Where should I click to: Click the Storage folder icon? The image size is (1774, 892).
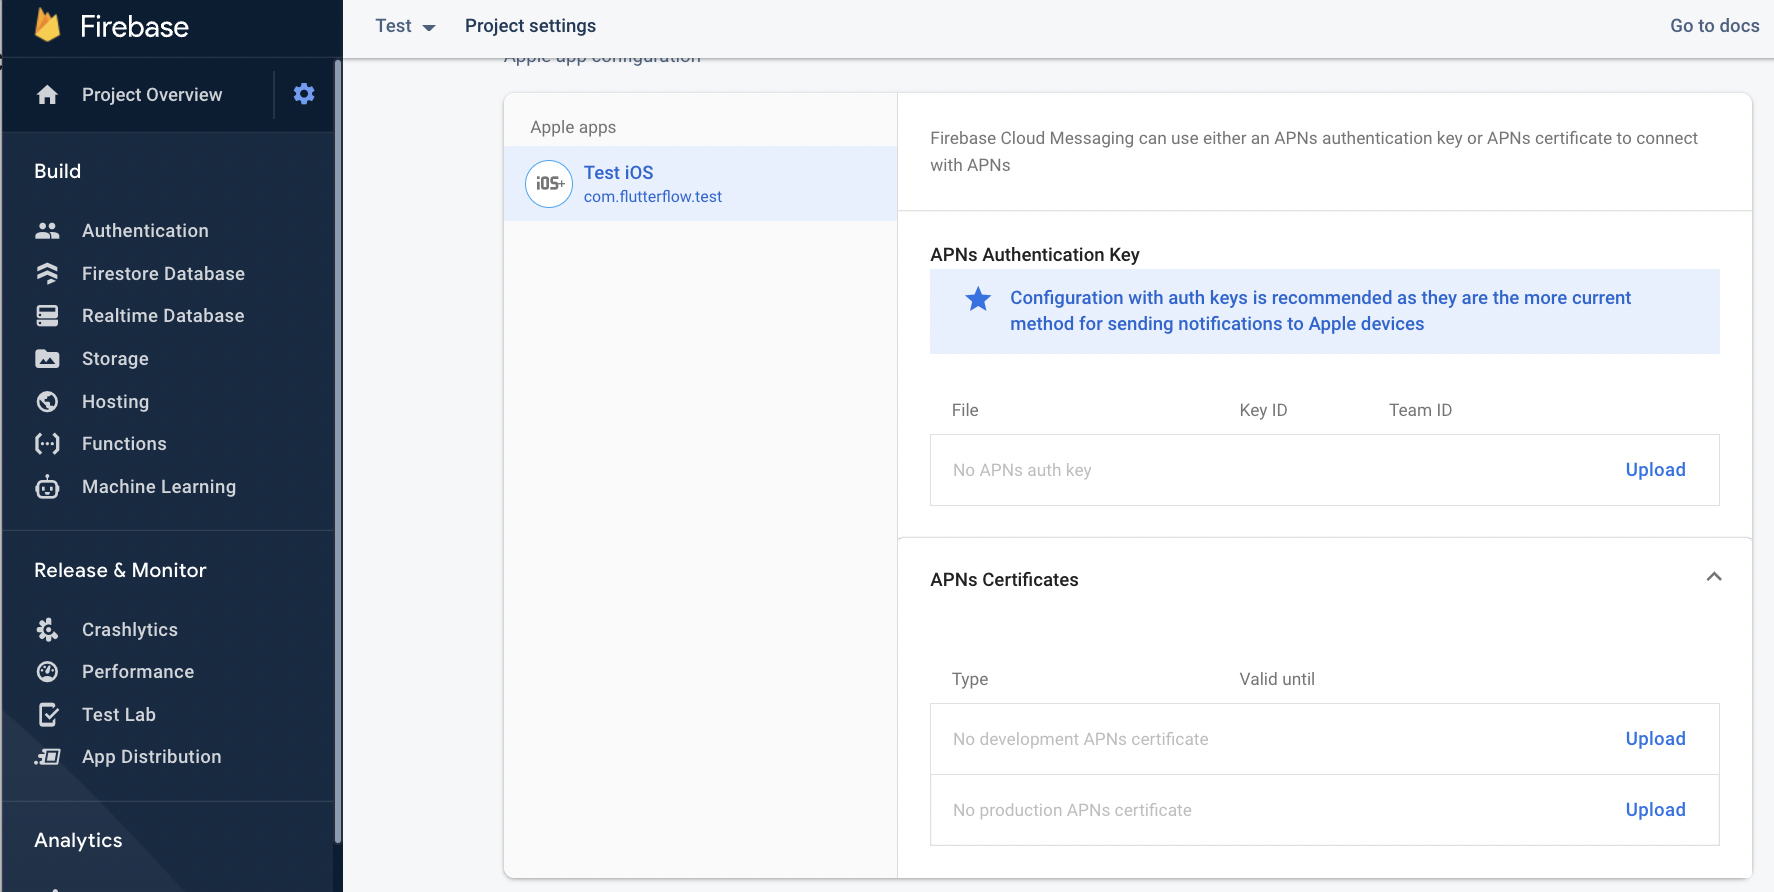pos(47,359)
